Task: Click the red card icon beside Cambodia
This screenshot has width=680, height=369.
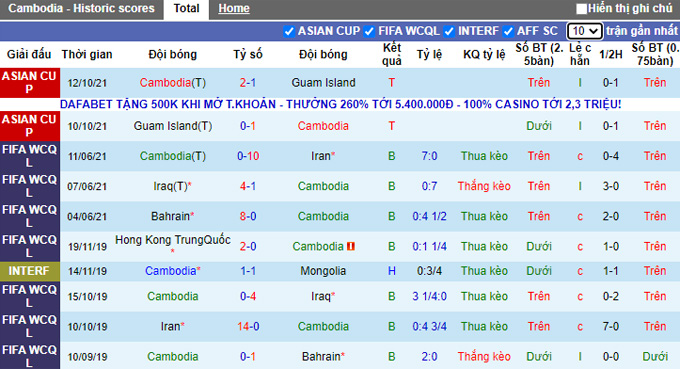Action: click(x=350, y=246)
